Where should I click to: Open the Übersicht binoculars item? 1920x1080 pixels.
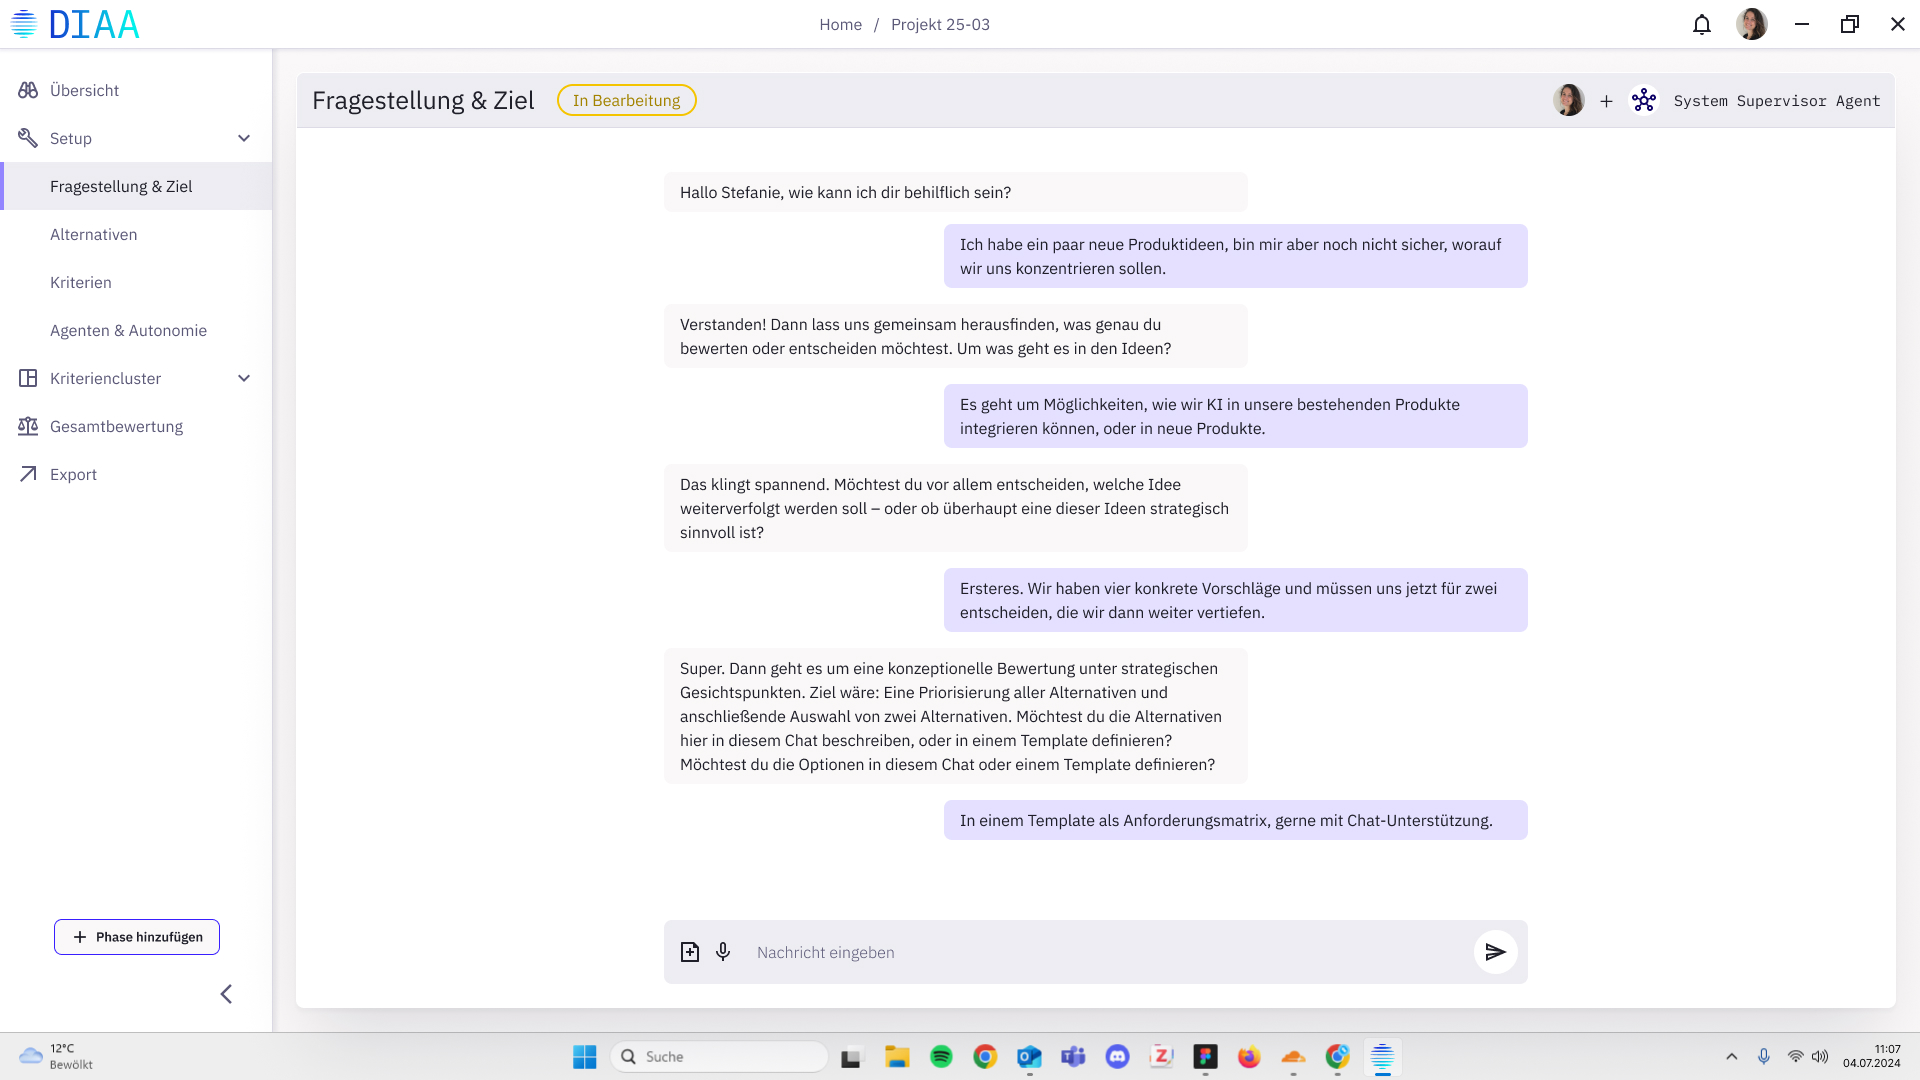coord(84,90)
